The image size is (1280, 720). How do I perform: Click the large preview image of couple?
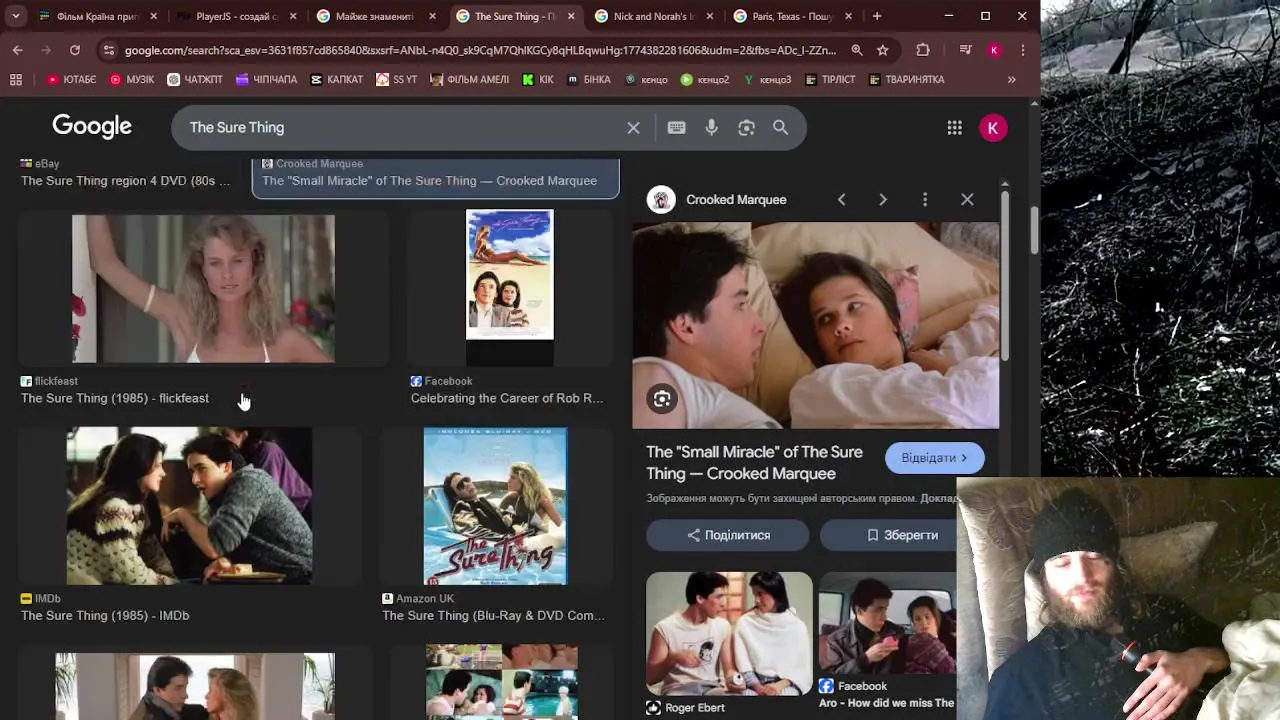(x=815, y=325)
